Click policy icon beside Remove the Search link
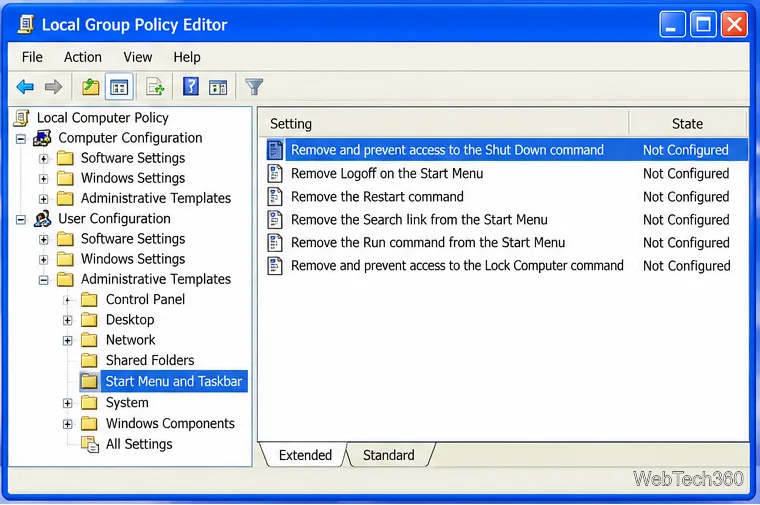This screenshot has height=505, width=760. pyautogui.click(x=275, y=220)
